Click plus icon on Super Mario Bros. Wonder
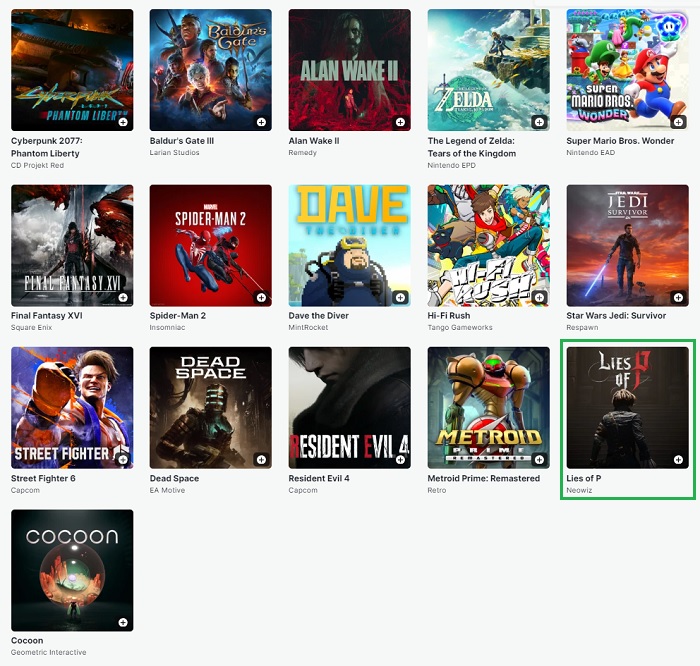The image size is (700, 666). pos(678,122)
